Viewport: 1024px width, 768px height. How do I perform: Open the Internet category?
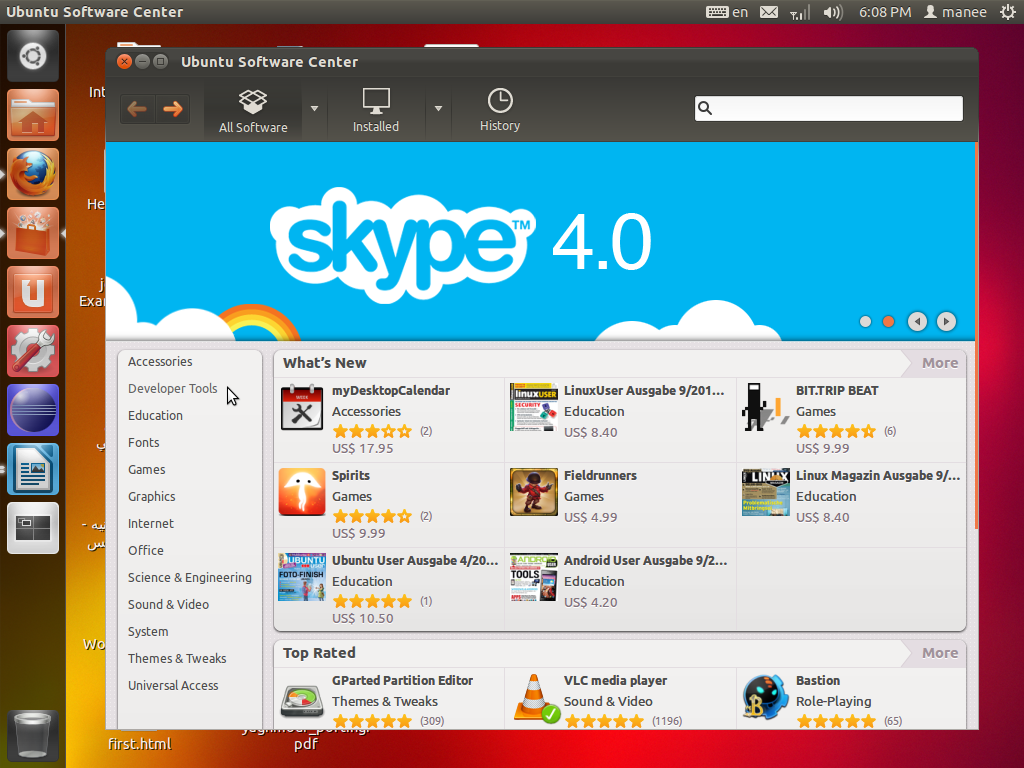(x=151, y=524)
